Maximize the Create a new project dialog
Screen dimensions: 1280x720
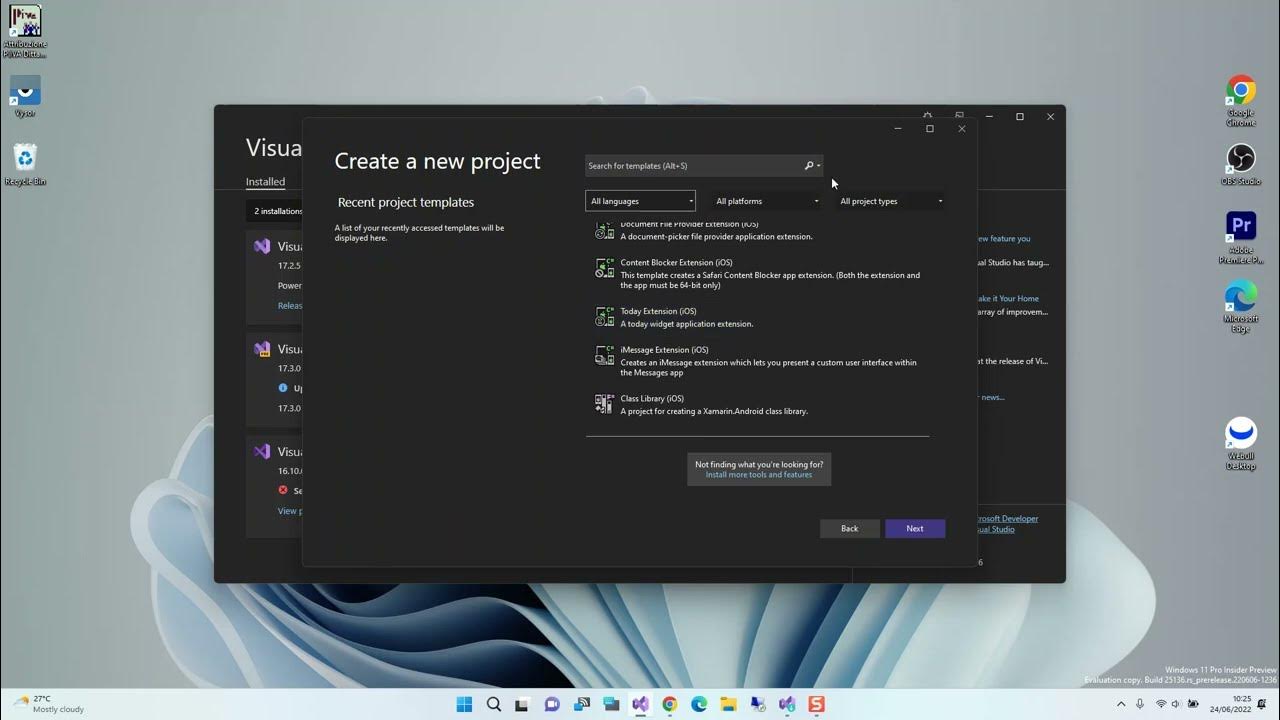[x=930, y=128]
